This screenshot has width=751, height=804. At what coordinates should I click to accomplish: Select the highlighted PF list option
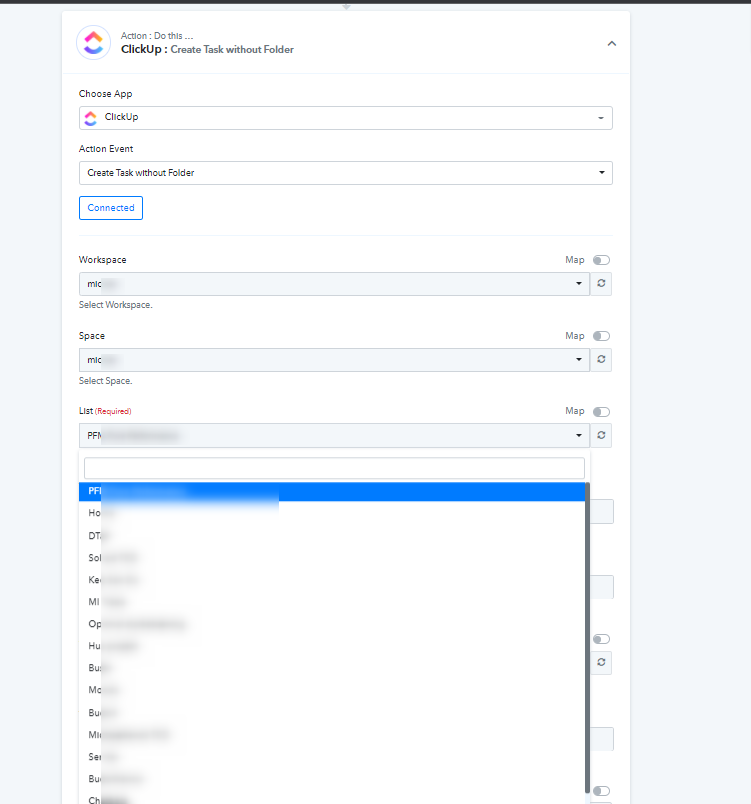pos(332,491)
